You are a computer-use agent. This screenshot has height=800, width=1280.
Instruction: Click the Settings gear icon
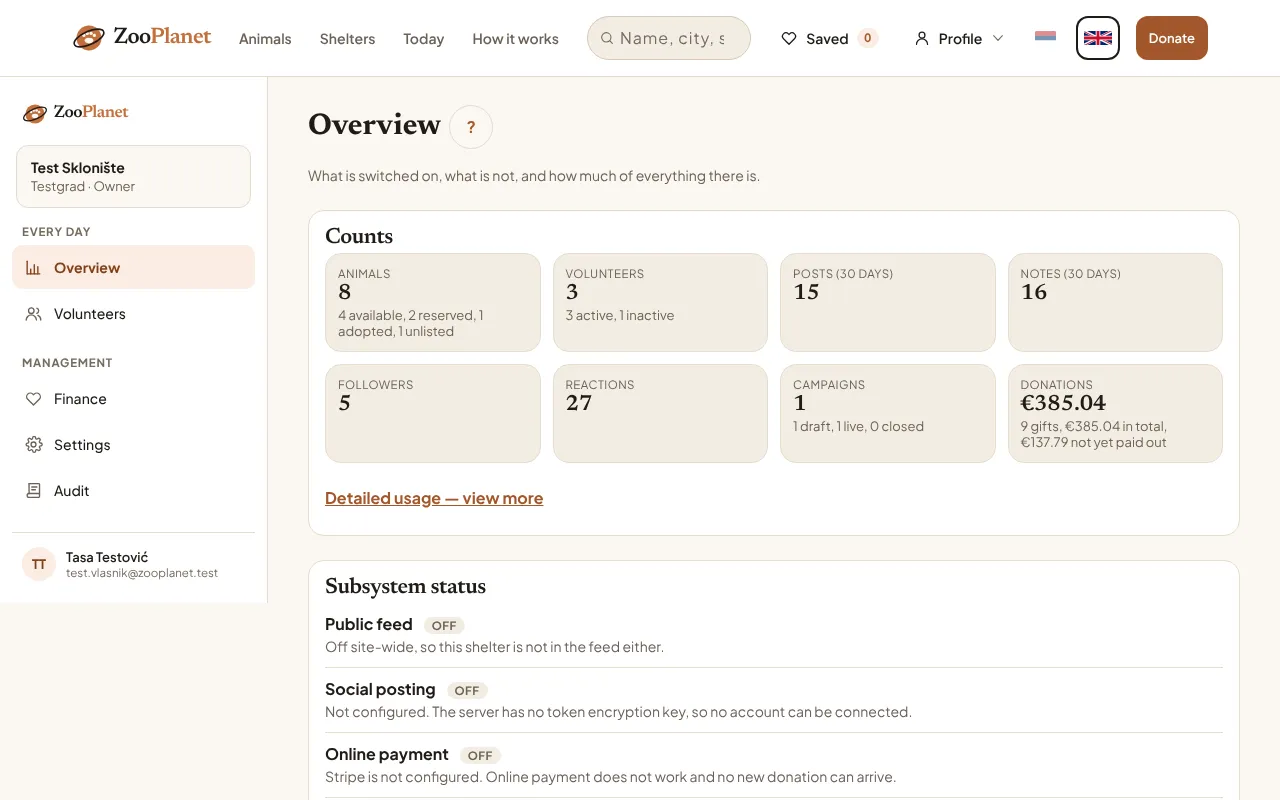33,445
